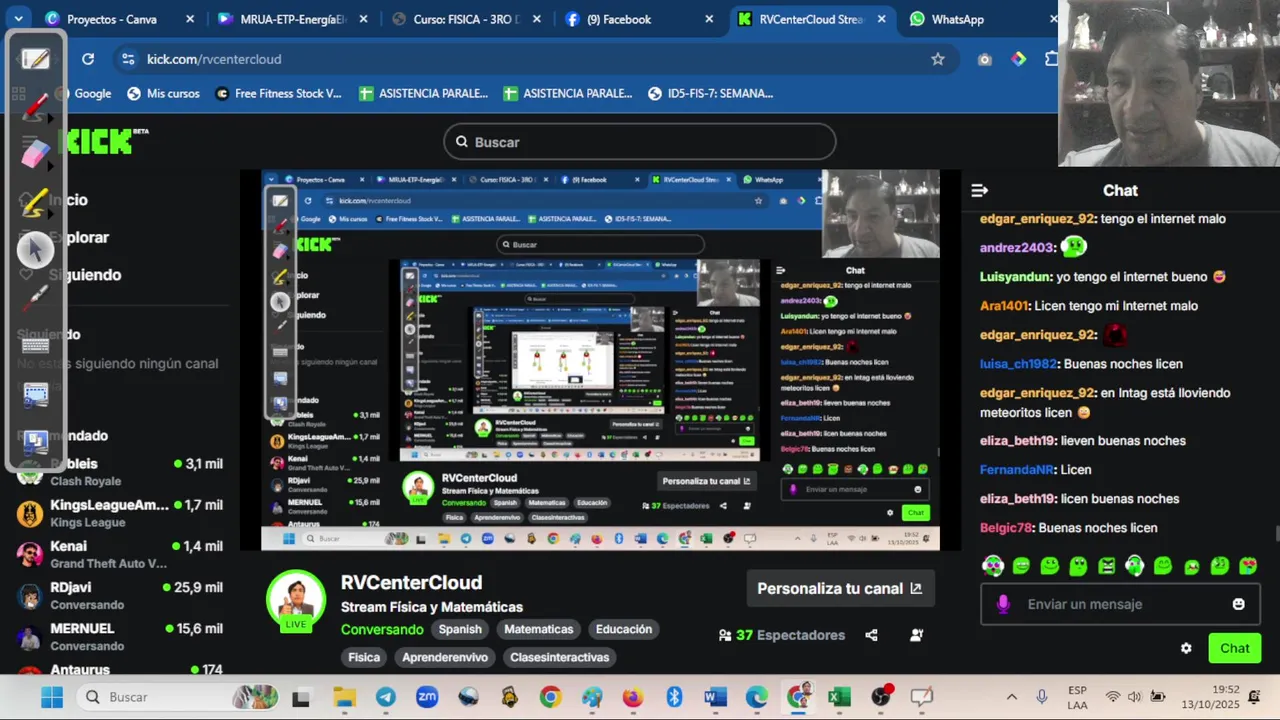Bookmark this page with the star icon
The width and height of the screenshot is (1280, 720).
(x=938, y=59)
